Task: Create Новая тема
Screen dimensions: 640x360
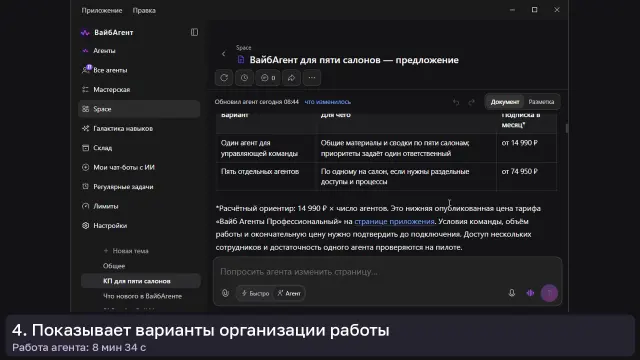Action: click(x=126, y=251)
